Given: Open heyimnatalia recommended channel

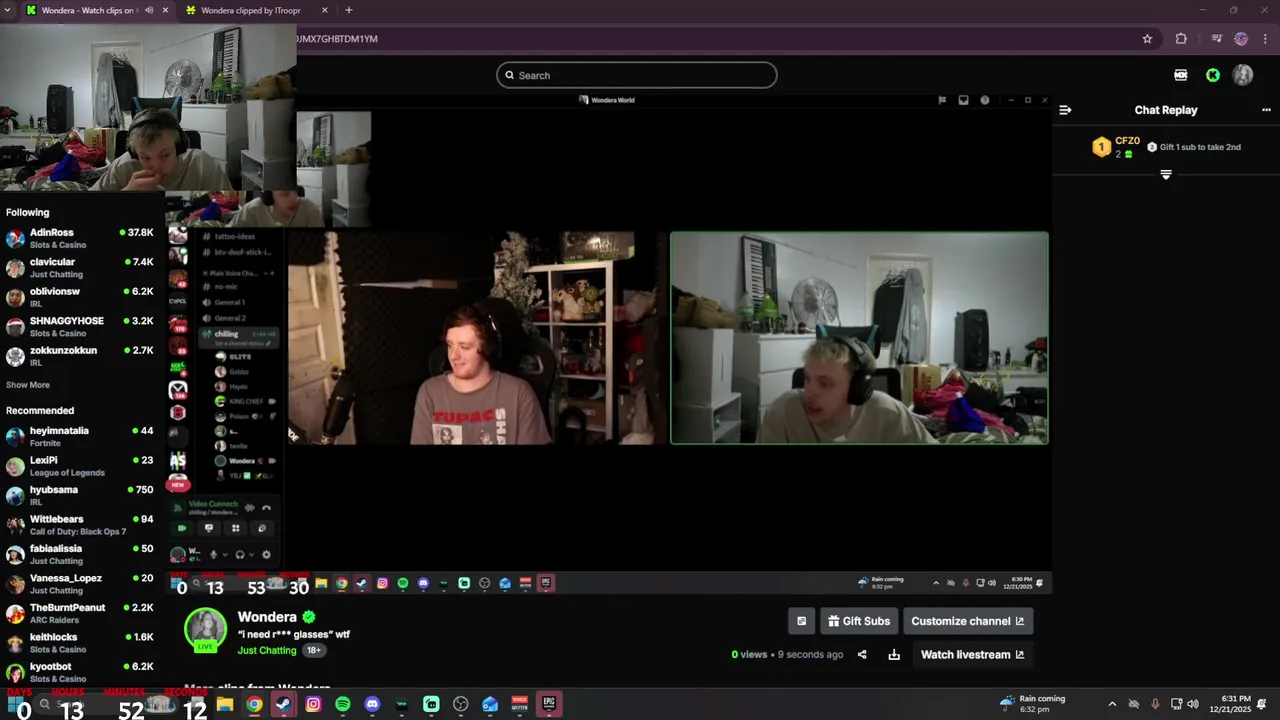Looking at the screenshot, I should tap(80, 437).
